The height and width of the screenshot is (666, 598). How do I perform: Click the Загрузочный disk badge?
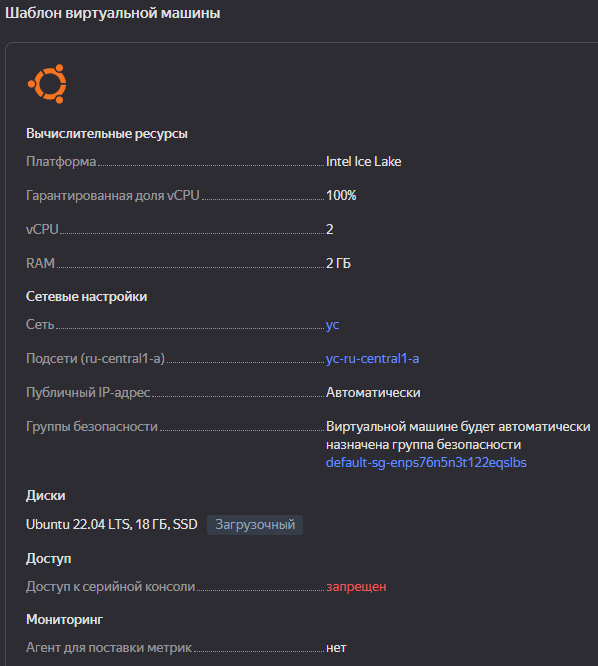tap(255, 525)
